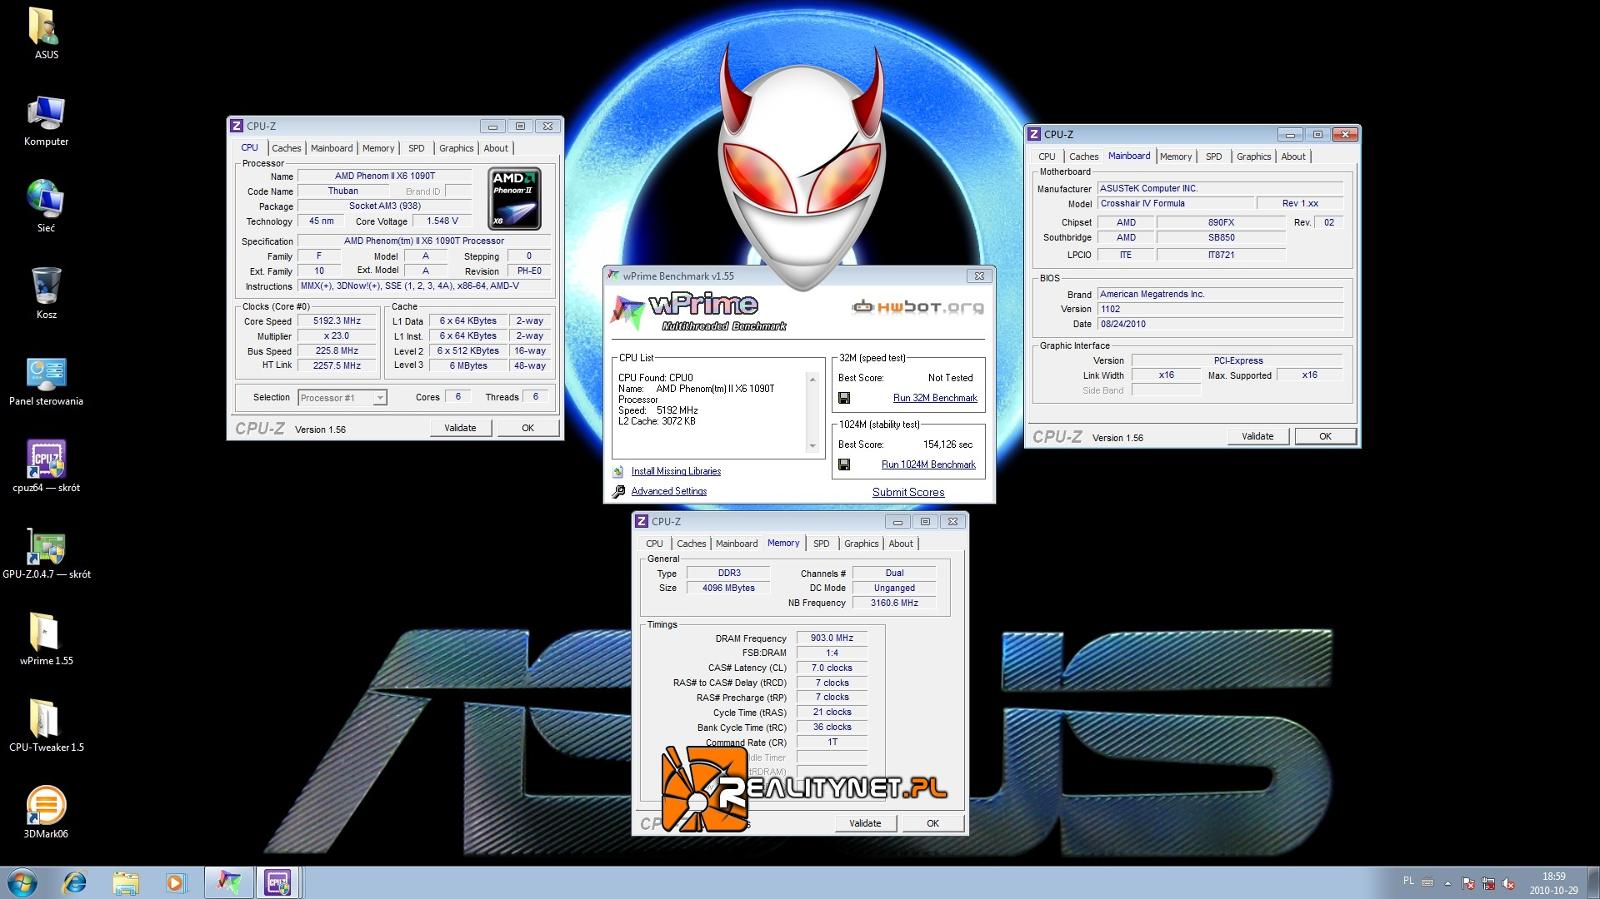The width and height of the screenshot is (1600, 899).
Task: Click OK in right CPU-Z Mainboard window
Action: [x=1325, y=436]
